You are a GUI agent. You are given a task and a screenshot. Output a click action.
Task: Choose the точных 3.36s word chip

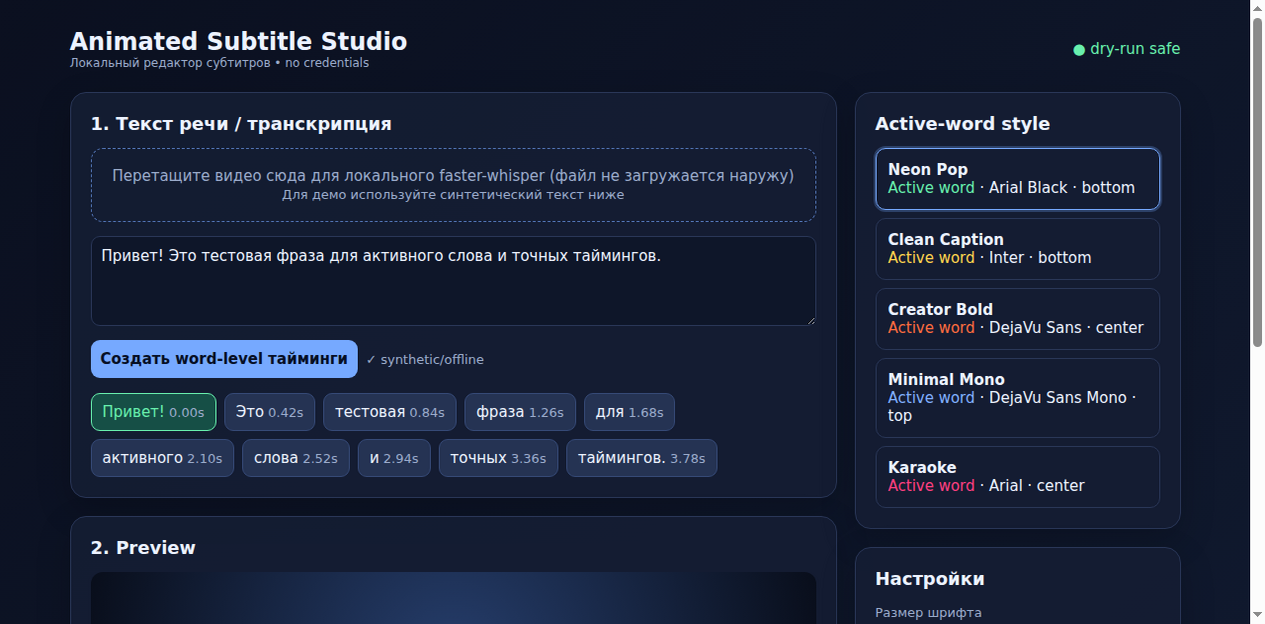tap(498, 458)
